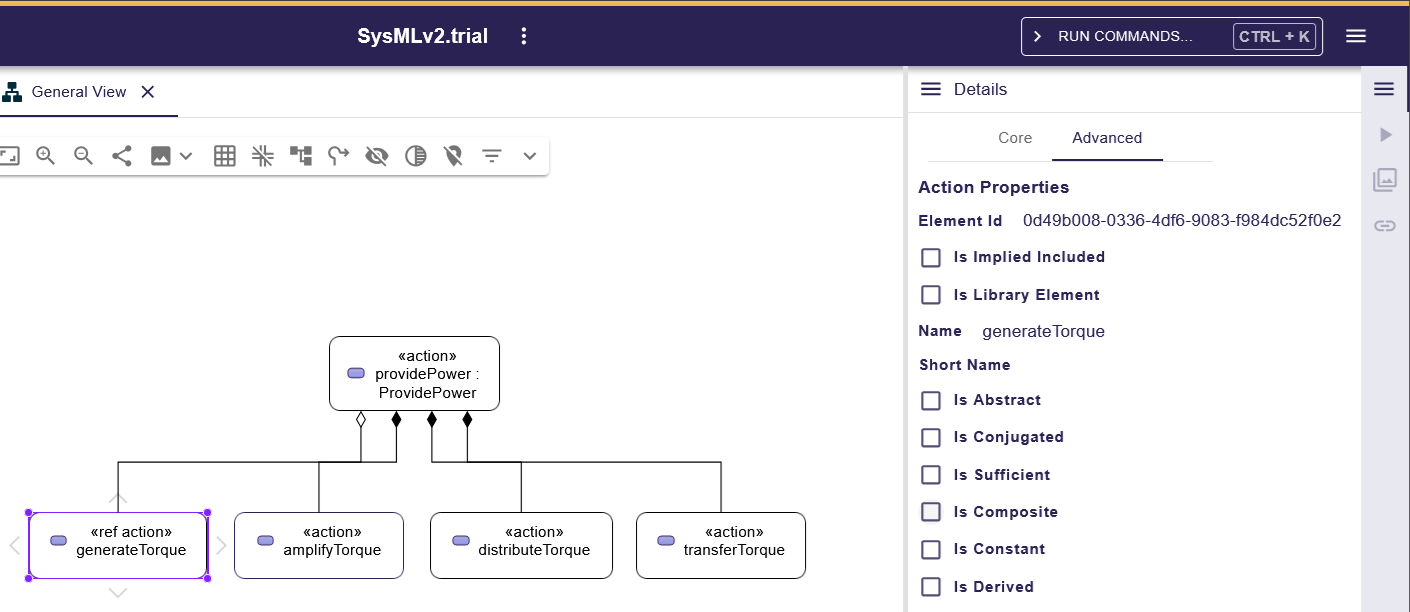
Task: Check the Is Composite checkbox
Action: point(931,512)
